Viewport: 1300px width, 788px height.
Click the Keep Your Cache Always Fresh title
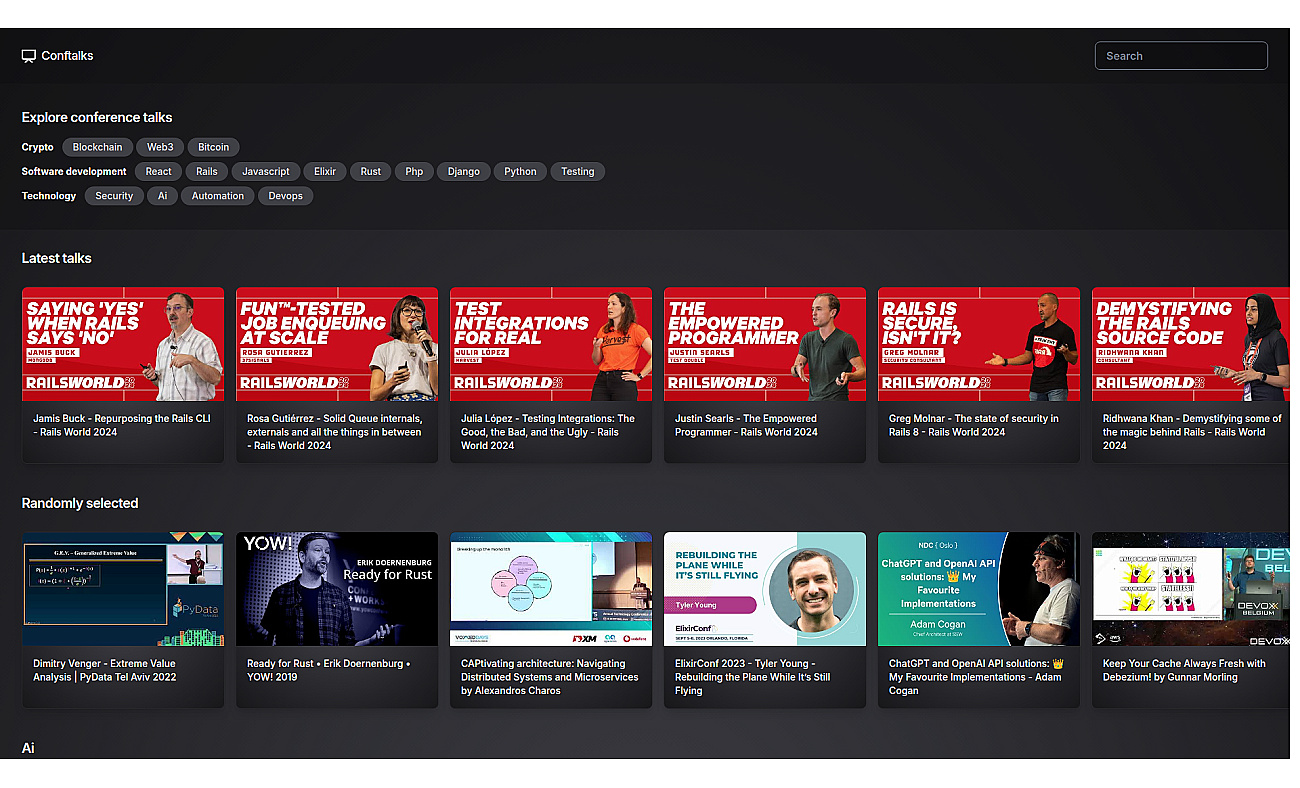(1185, 670)
